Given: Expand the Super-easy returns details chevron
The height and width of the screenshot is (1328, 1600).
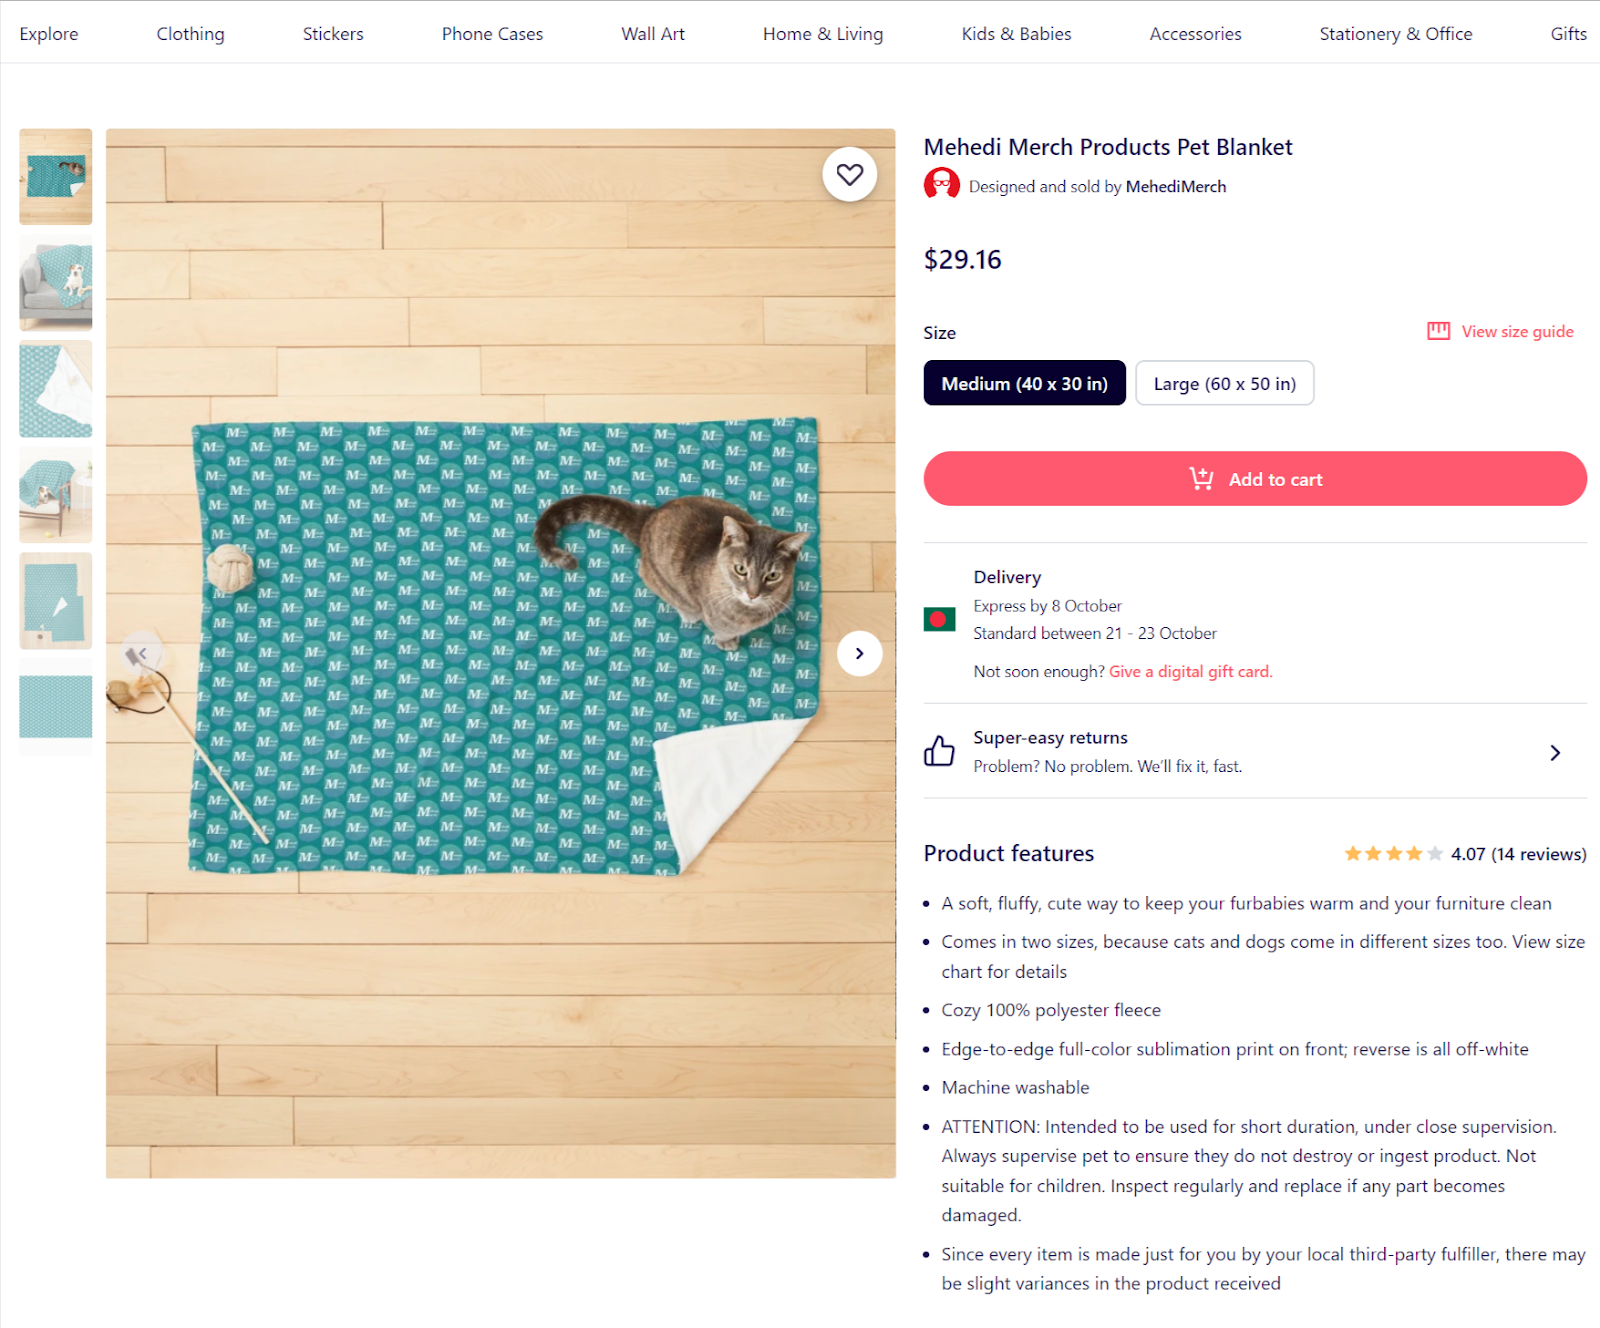Looking at the screenshot, I should tap(1555, 752).
